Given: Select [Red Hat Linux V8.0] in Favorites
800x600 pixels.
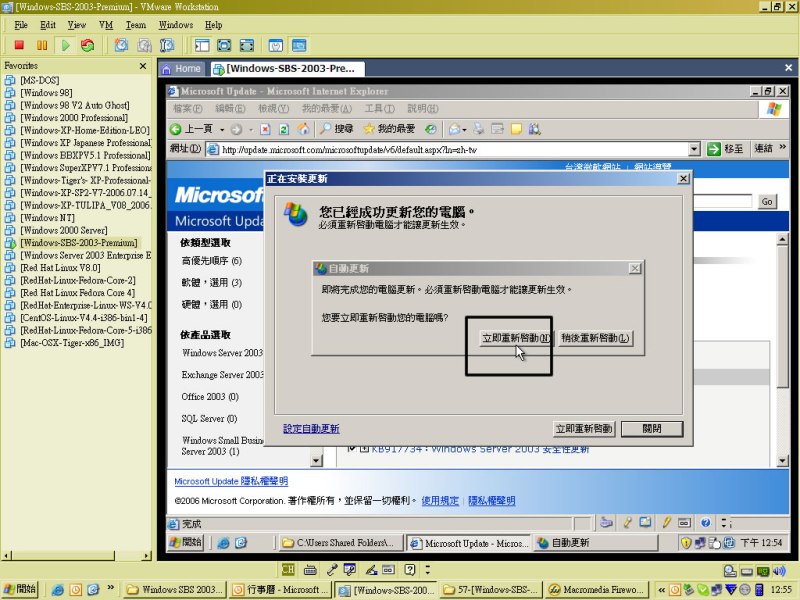Looking at the screenshot, I should point(60,268).
